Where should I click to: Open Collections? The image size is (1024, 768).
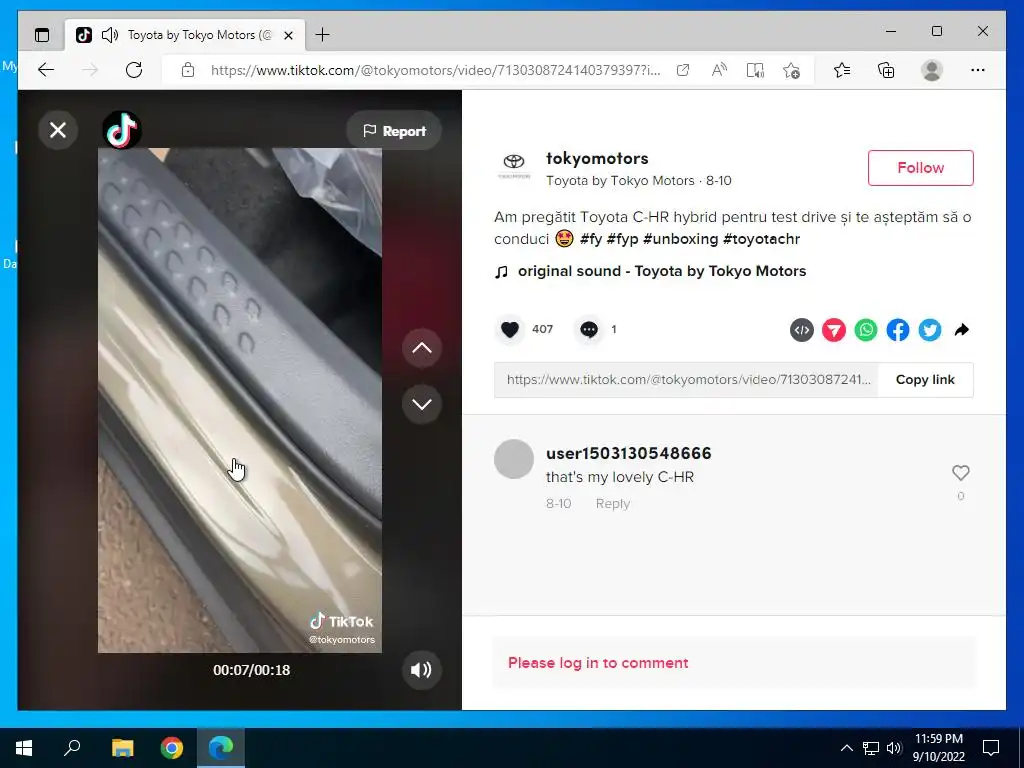[x=886, y=70]
